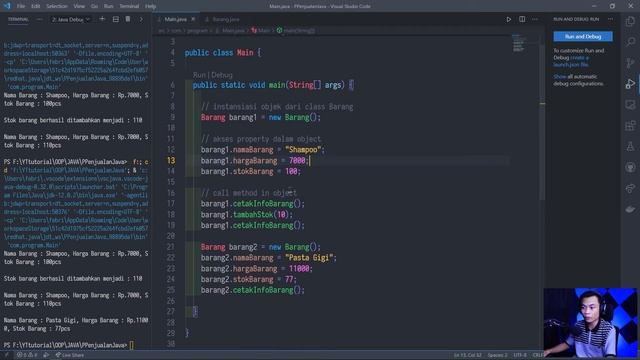This screenshot has height=360, width=640.
Task: Open the Testing flask icon
Action: (x=630, y=147)
